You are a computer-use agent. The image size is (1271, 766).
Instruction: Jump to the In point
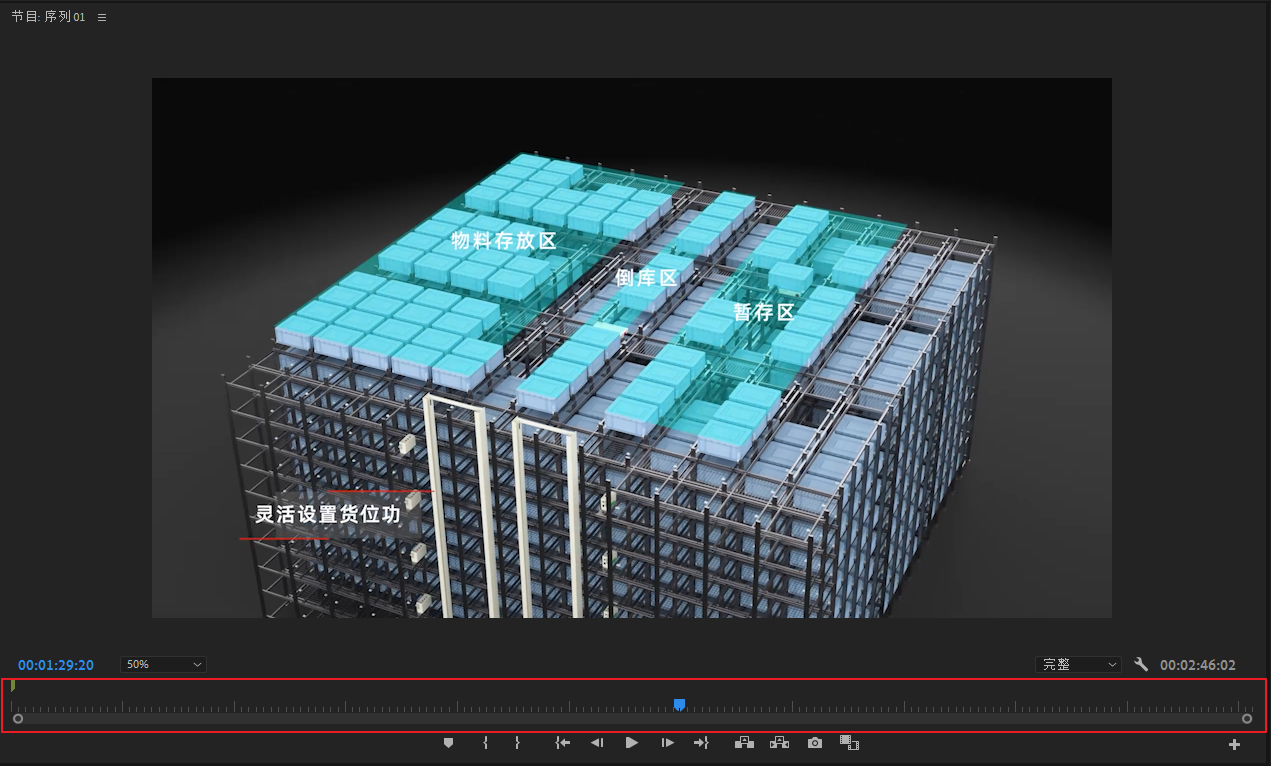point(563,743)
